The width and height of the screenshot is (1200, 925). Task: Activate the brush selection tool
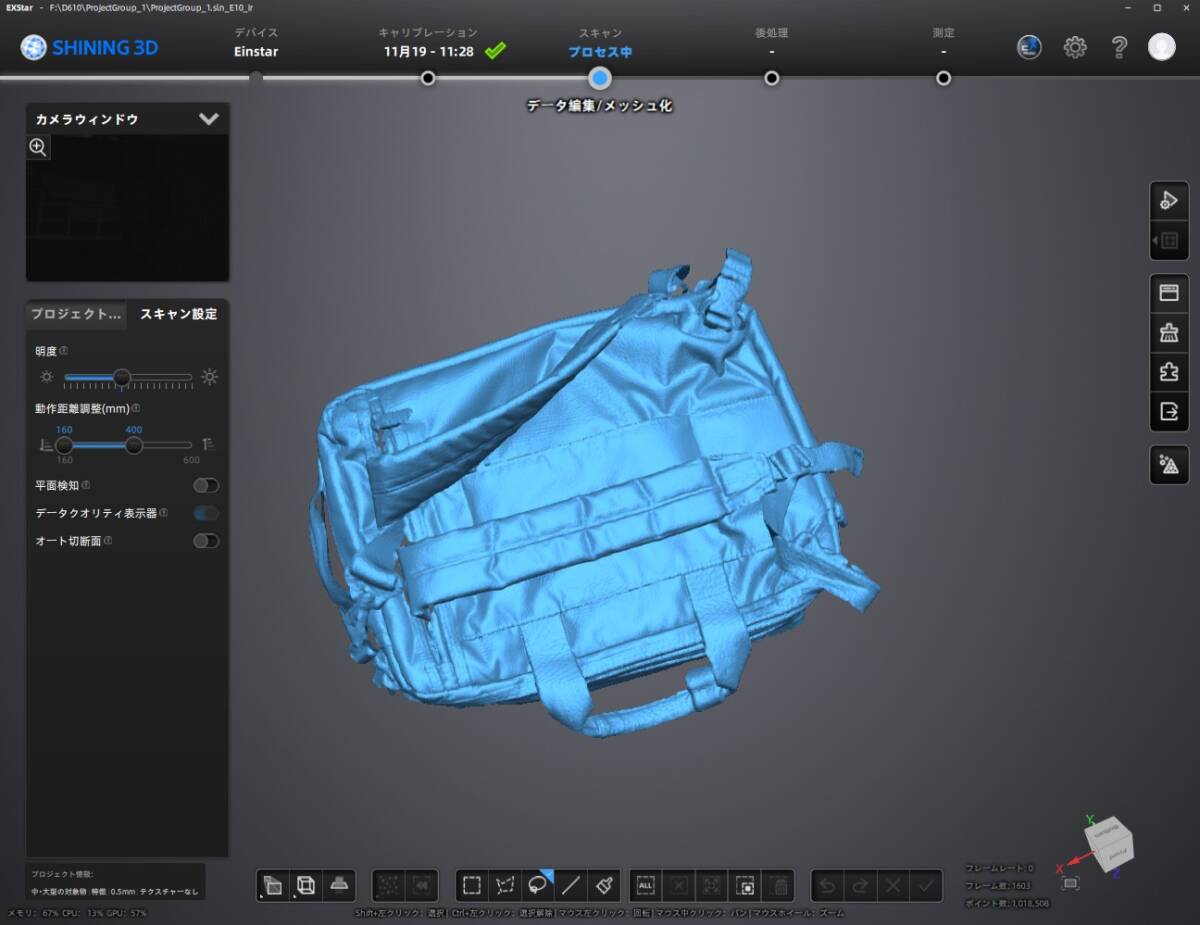tap(604, 885)
